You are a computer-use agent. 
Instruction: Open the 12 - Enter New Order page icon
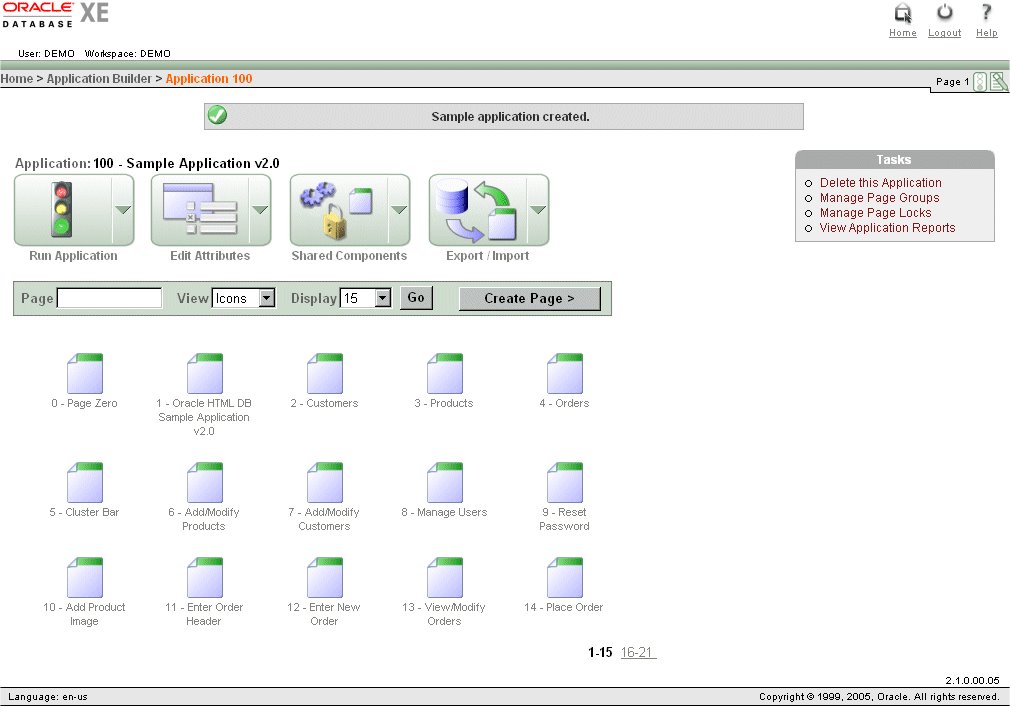click(x=325, y=577)
